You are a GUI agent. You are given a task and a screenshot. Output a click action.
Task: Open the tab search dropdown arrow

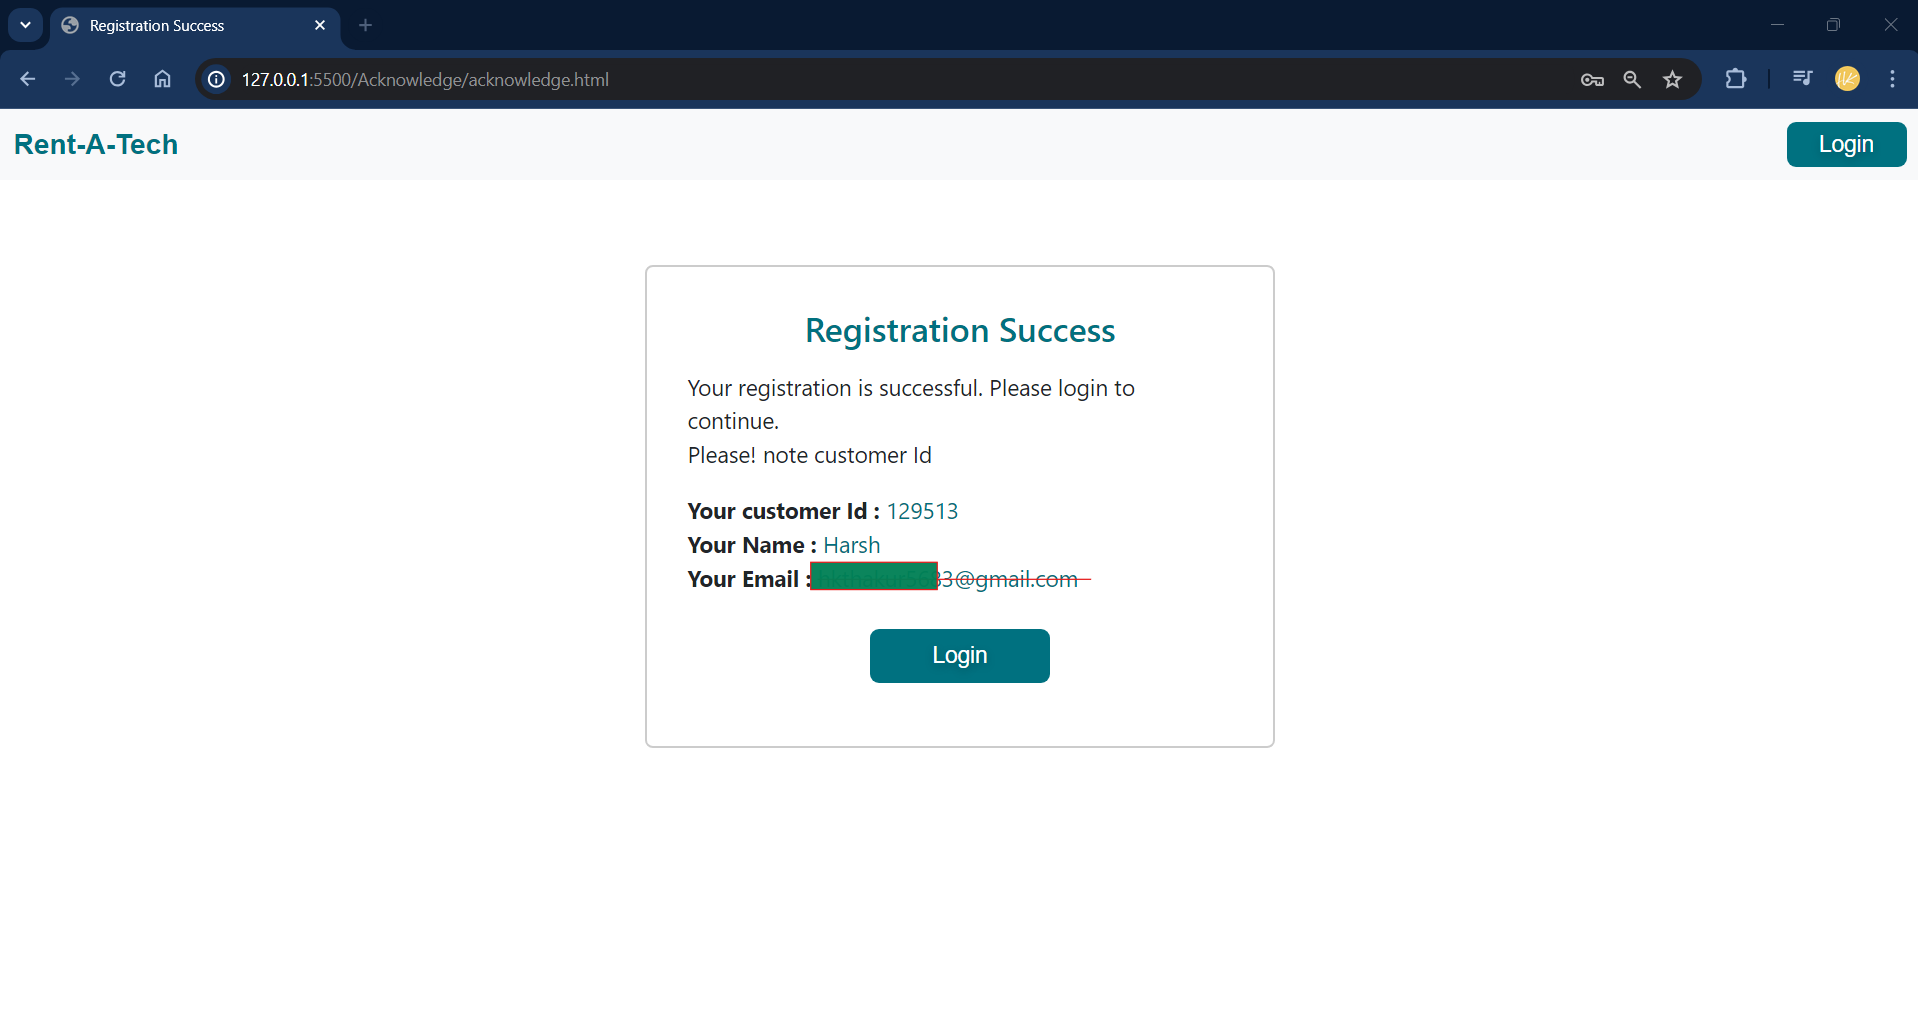[x=25, y=25]
